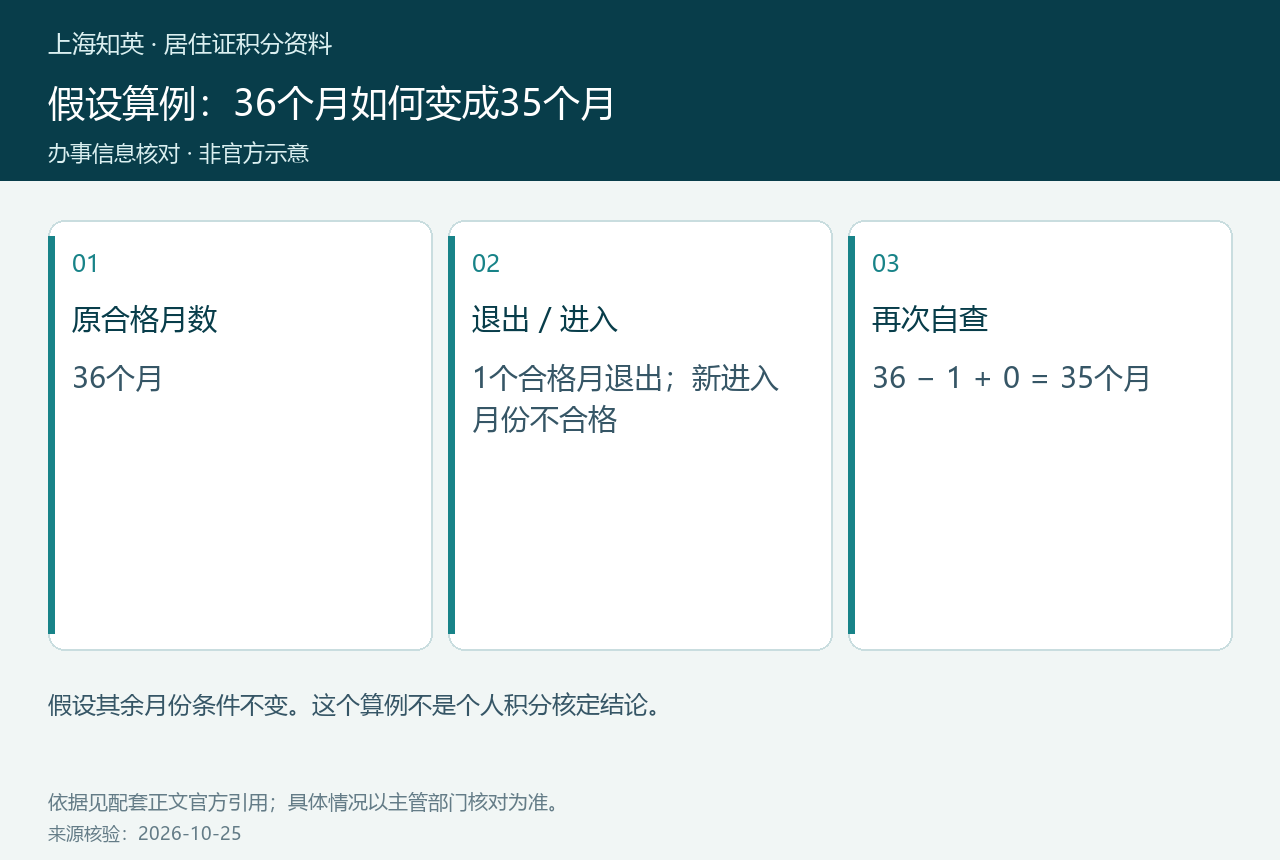Click step number 02
This screenshot has width=1280, height=860.
[x=485, y=264]
